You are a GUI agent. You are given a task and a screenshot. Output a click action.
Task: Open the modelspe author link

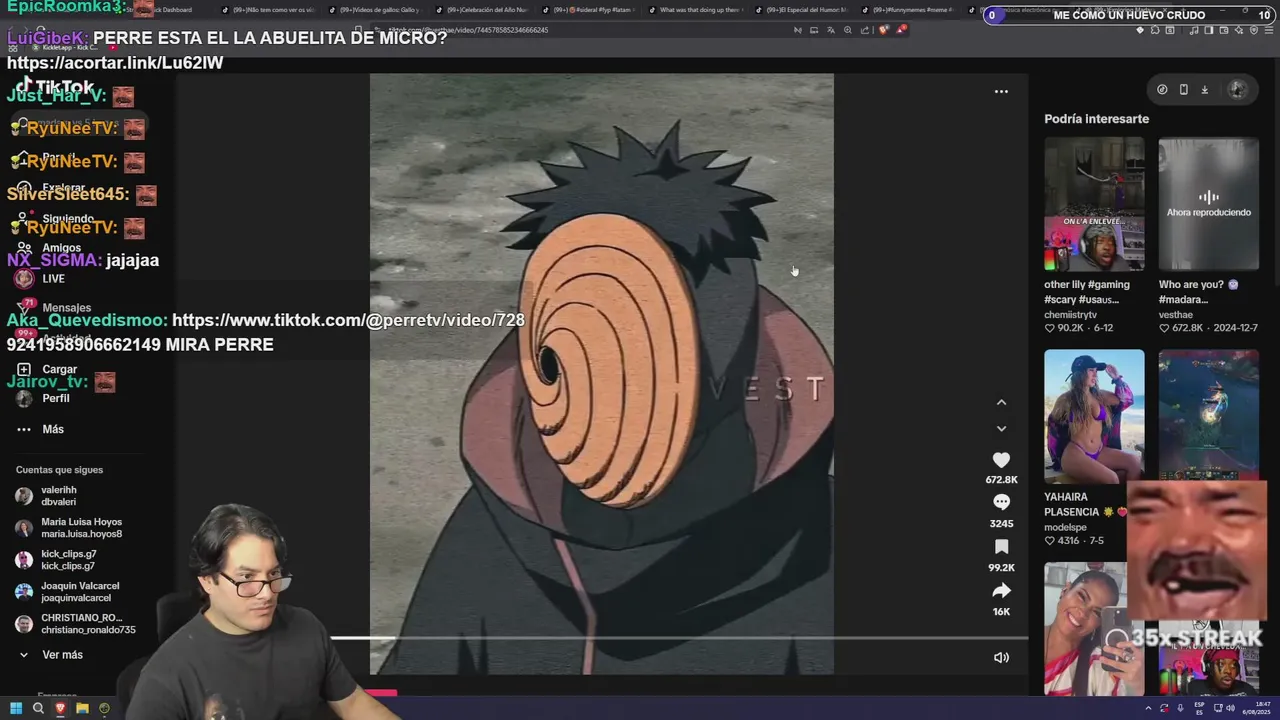[x=1065, y=527]
